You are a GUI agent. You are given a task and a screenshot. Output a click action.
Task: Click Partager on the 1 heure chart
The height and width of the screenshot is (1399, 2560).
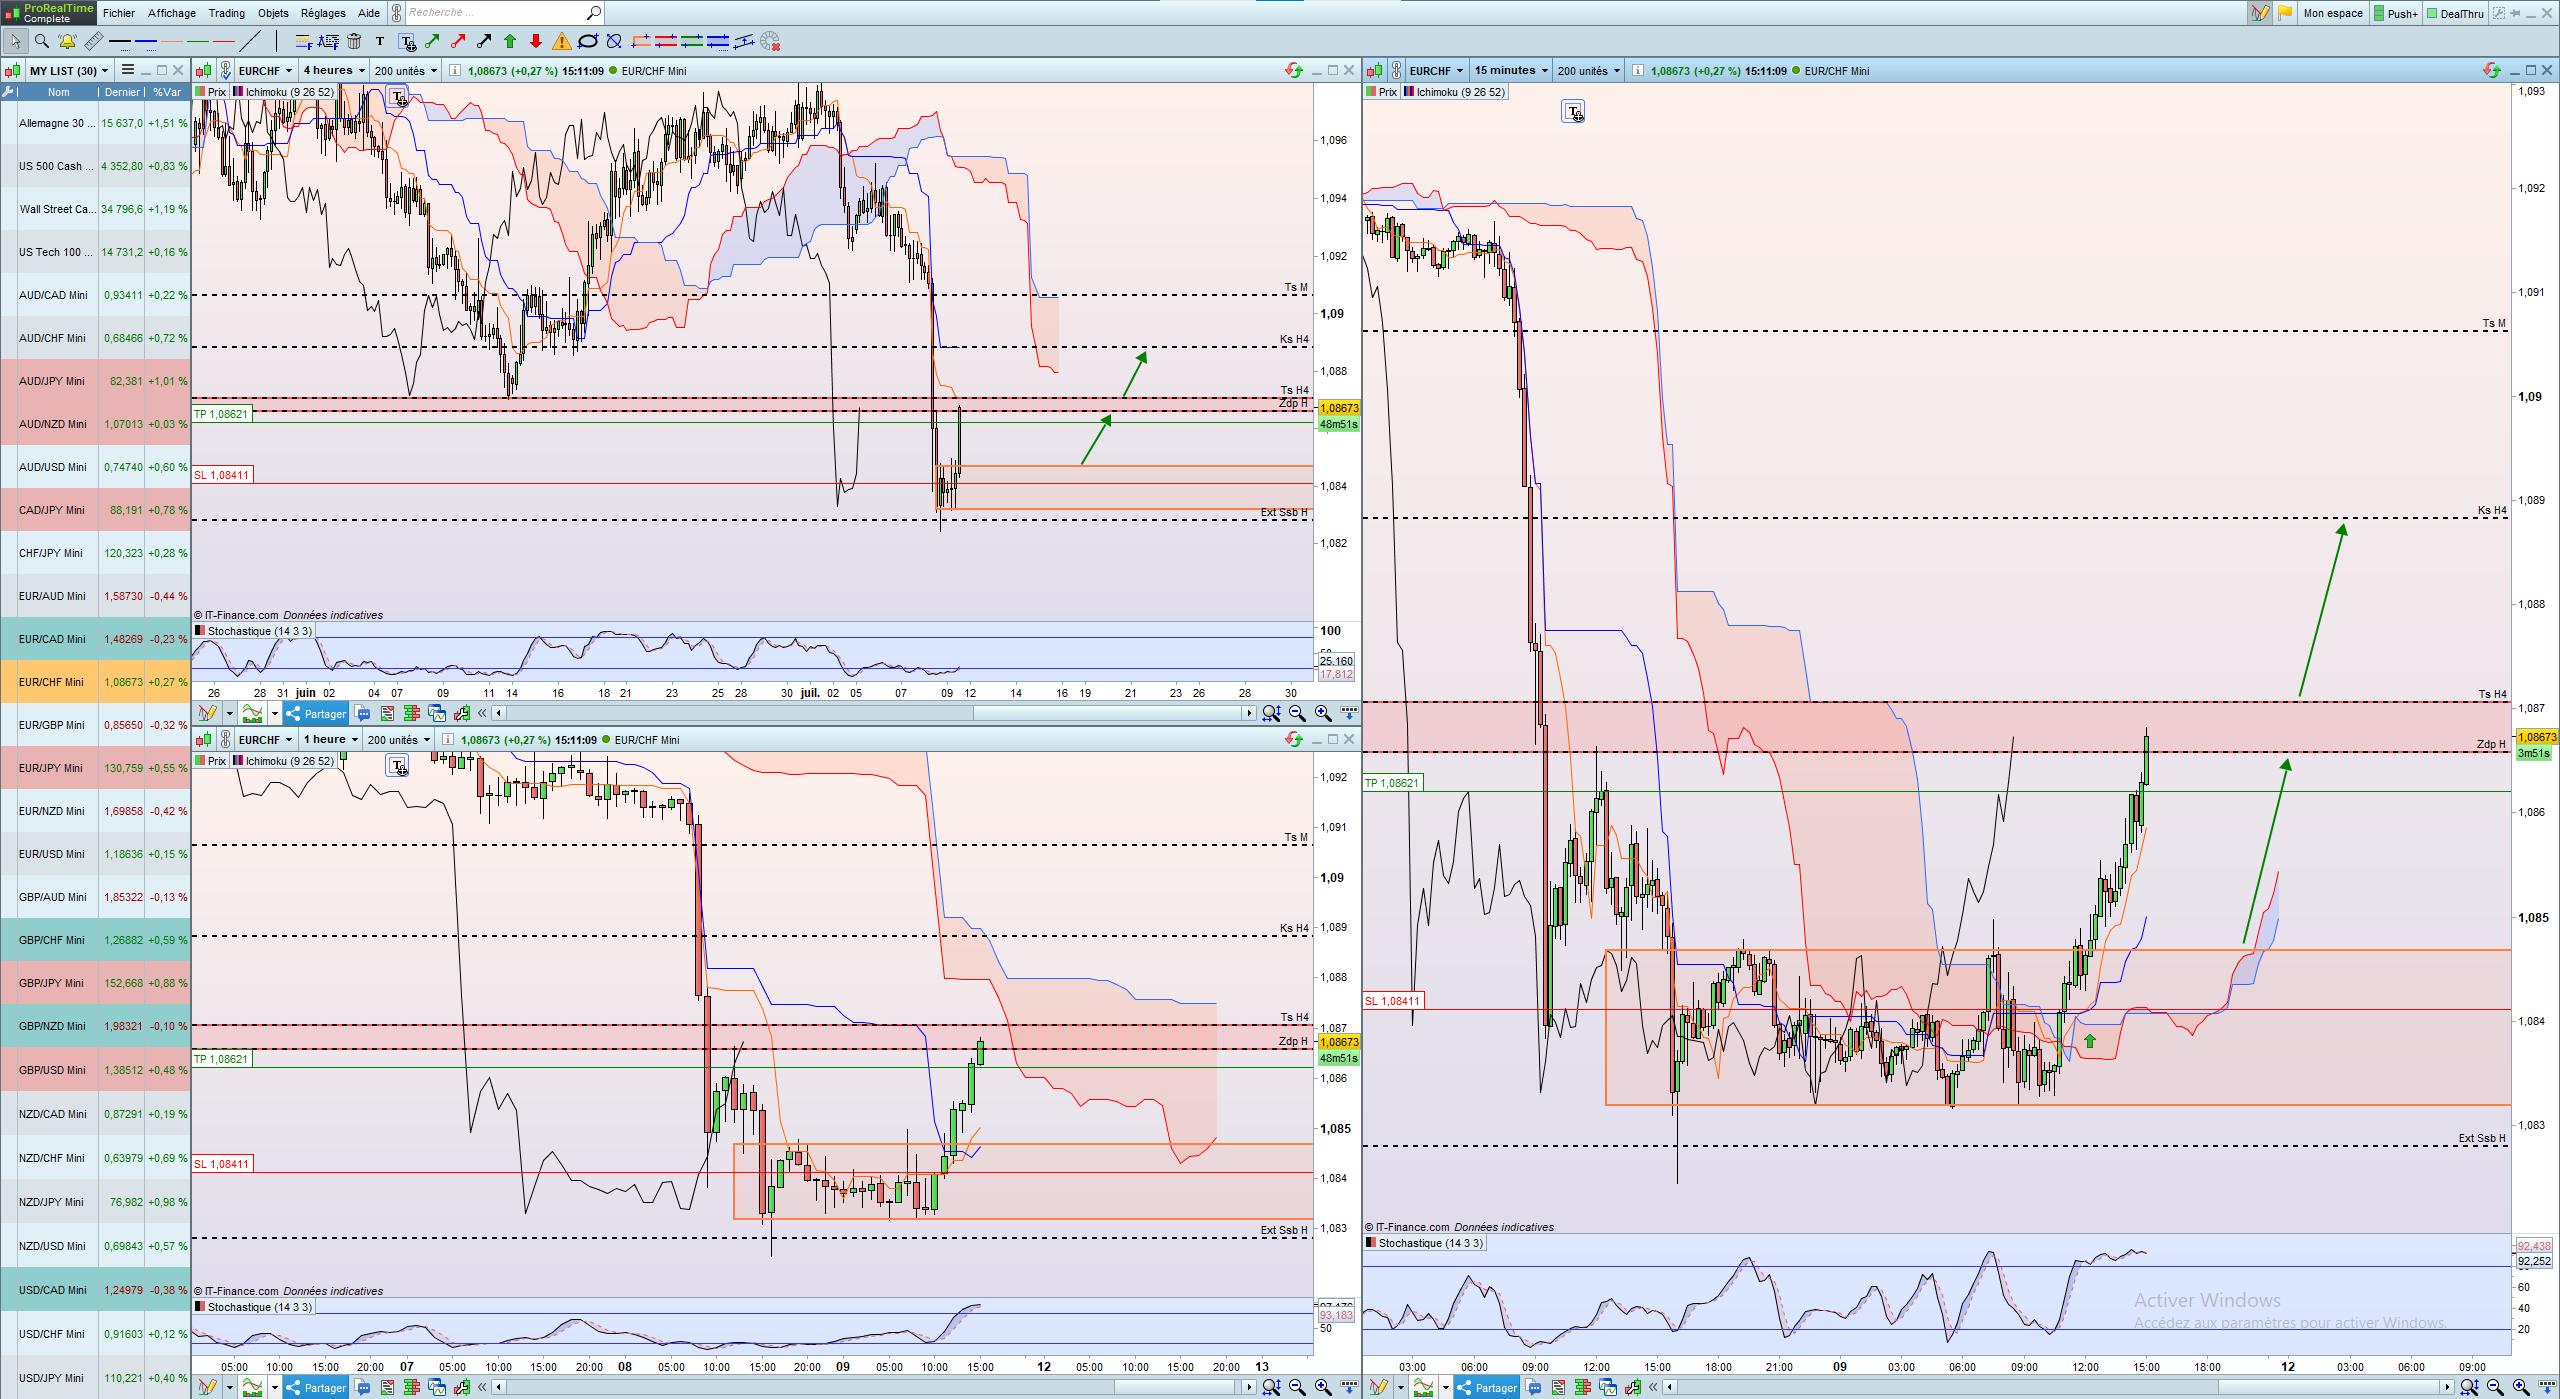pos(316,1387)
